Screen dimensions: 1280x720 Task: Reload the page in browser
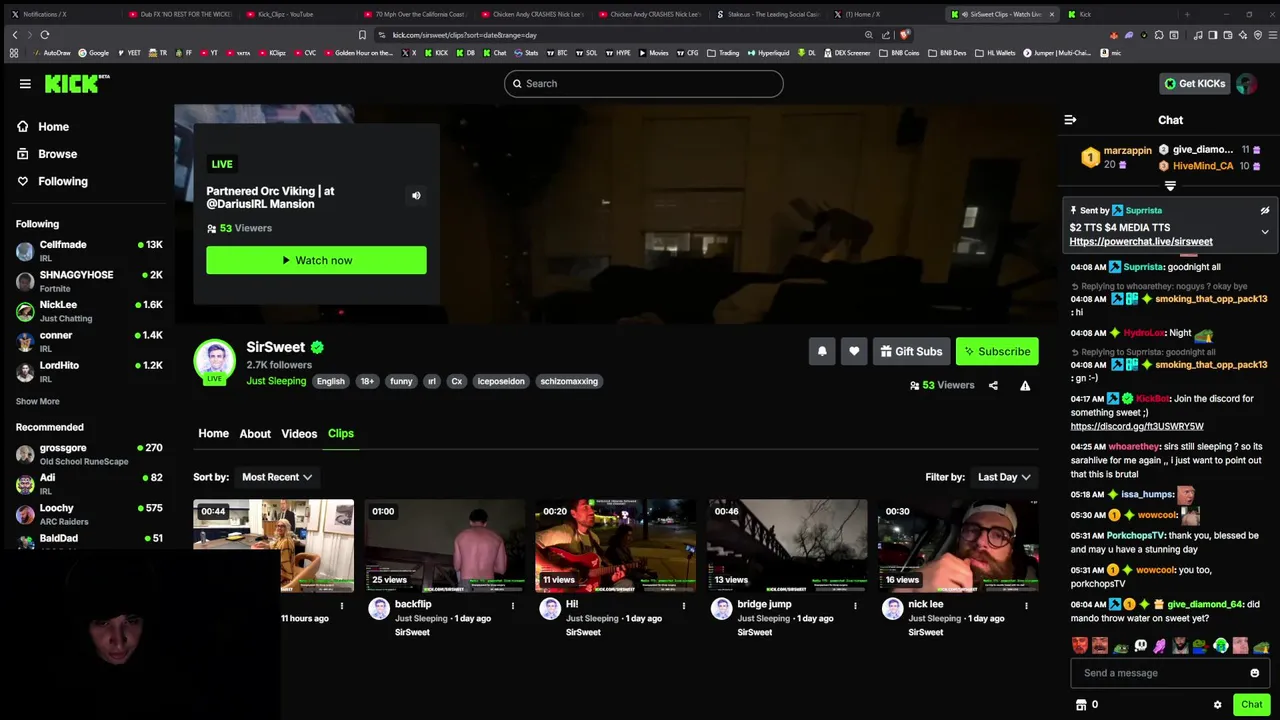click(x=47, y=35)
